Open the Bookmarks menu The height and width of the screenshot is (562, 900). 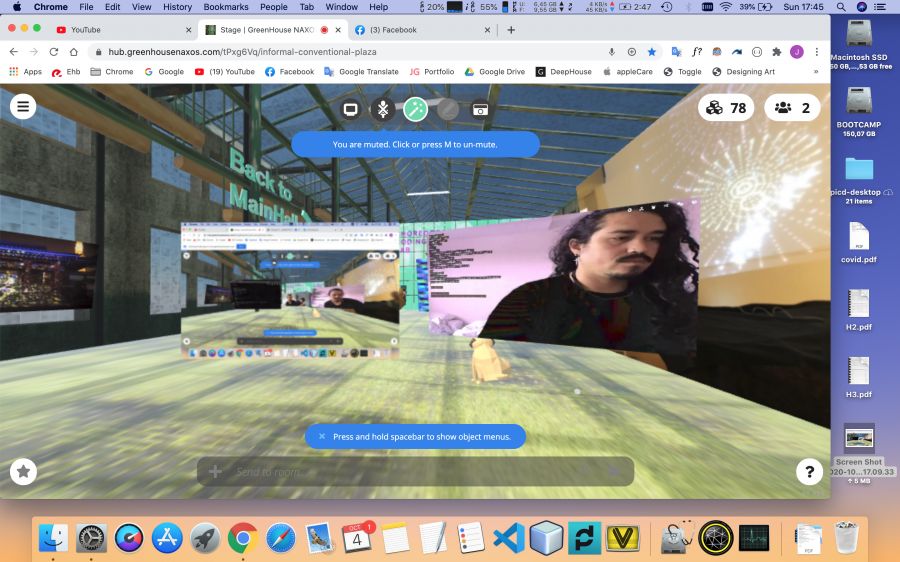click(226, 7)
